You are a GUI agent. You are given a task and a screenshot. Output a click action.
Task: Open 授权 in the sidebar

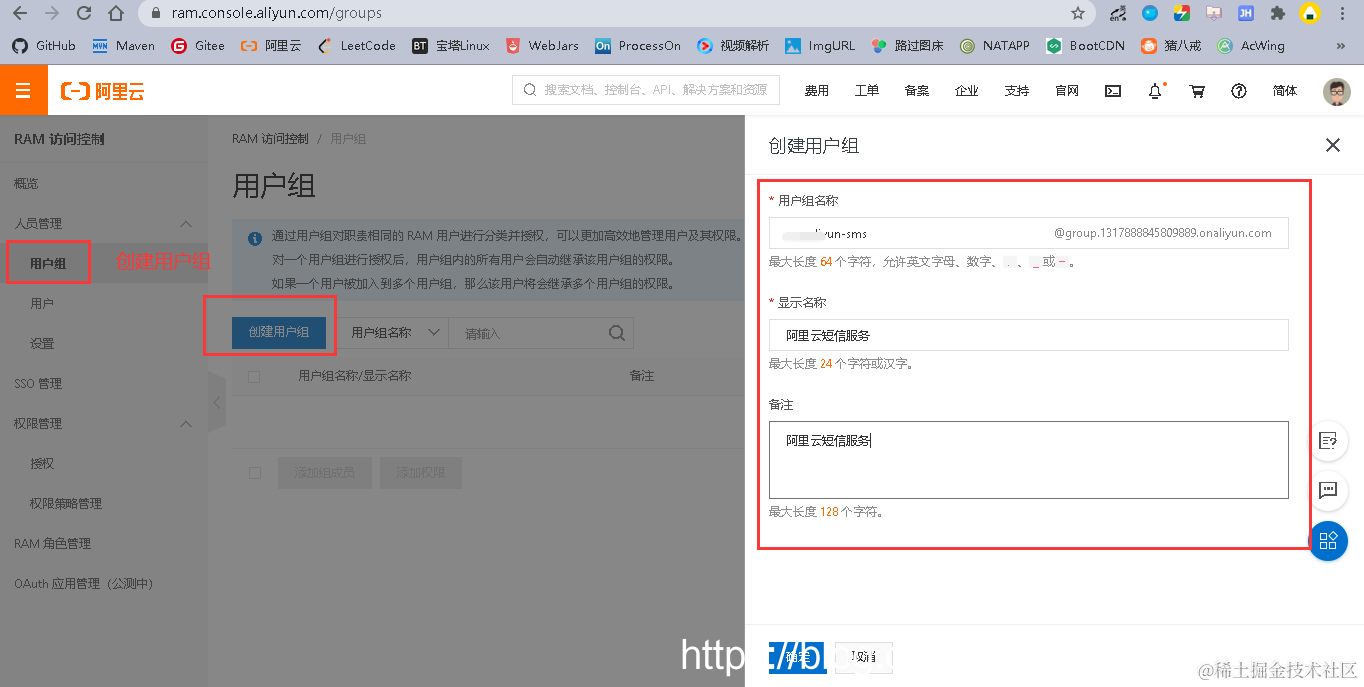pos(42,463)
